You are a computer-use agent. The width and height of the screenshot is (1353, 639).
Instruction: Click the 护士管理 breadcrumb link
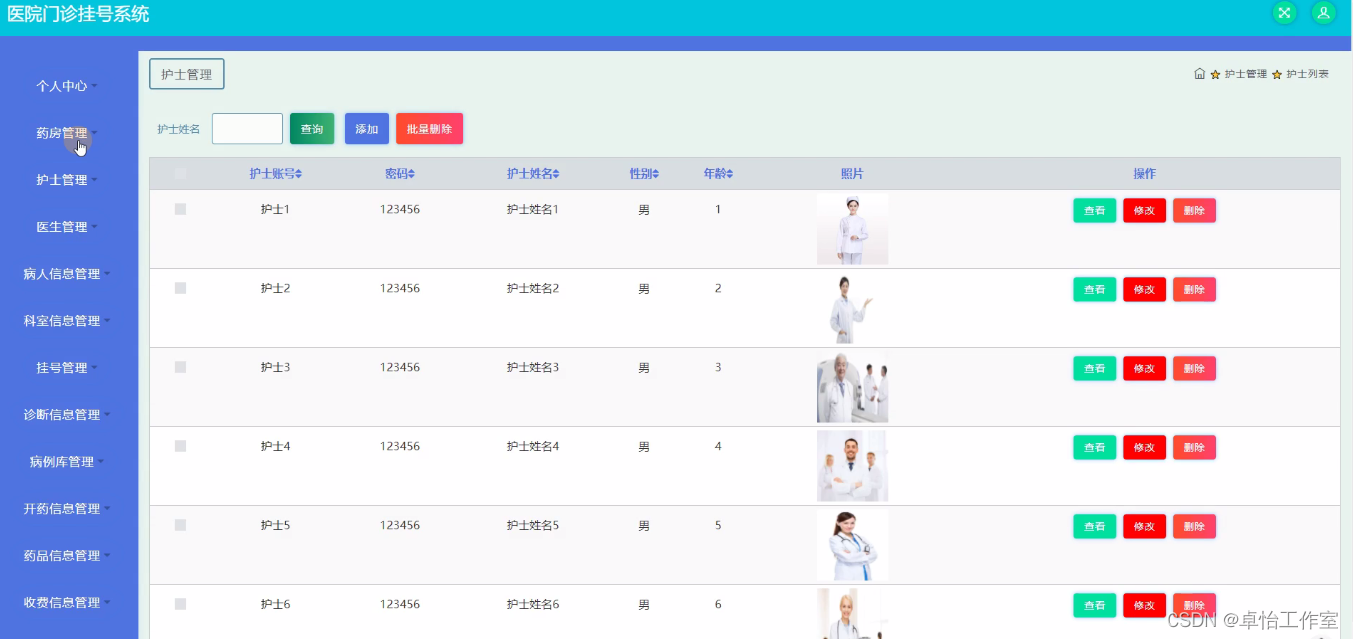(x=1245, y=74)
